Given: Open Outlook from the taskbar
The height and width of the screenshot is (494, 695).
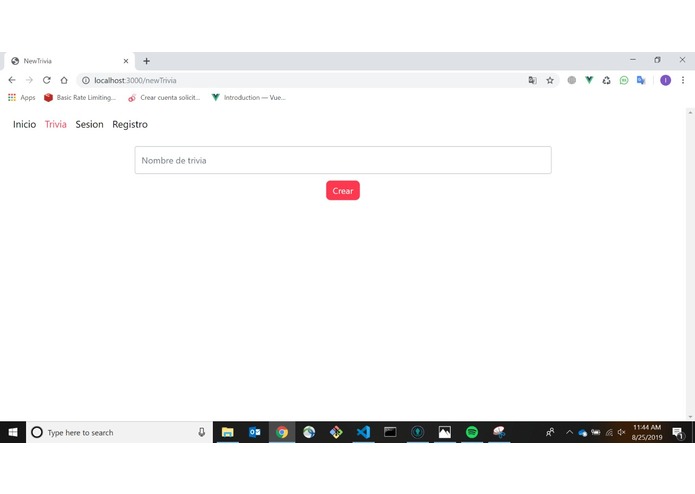Looking at the screenshot, I should coord(255,432).
